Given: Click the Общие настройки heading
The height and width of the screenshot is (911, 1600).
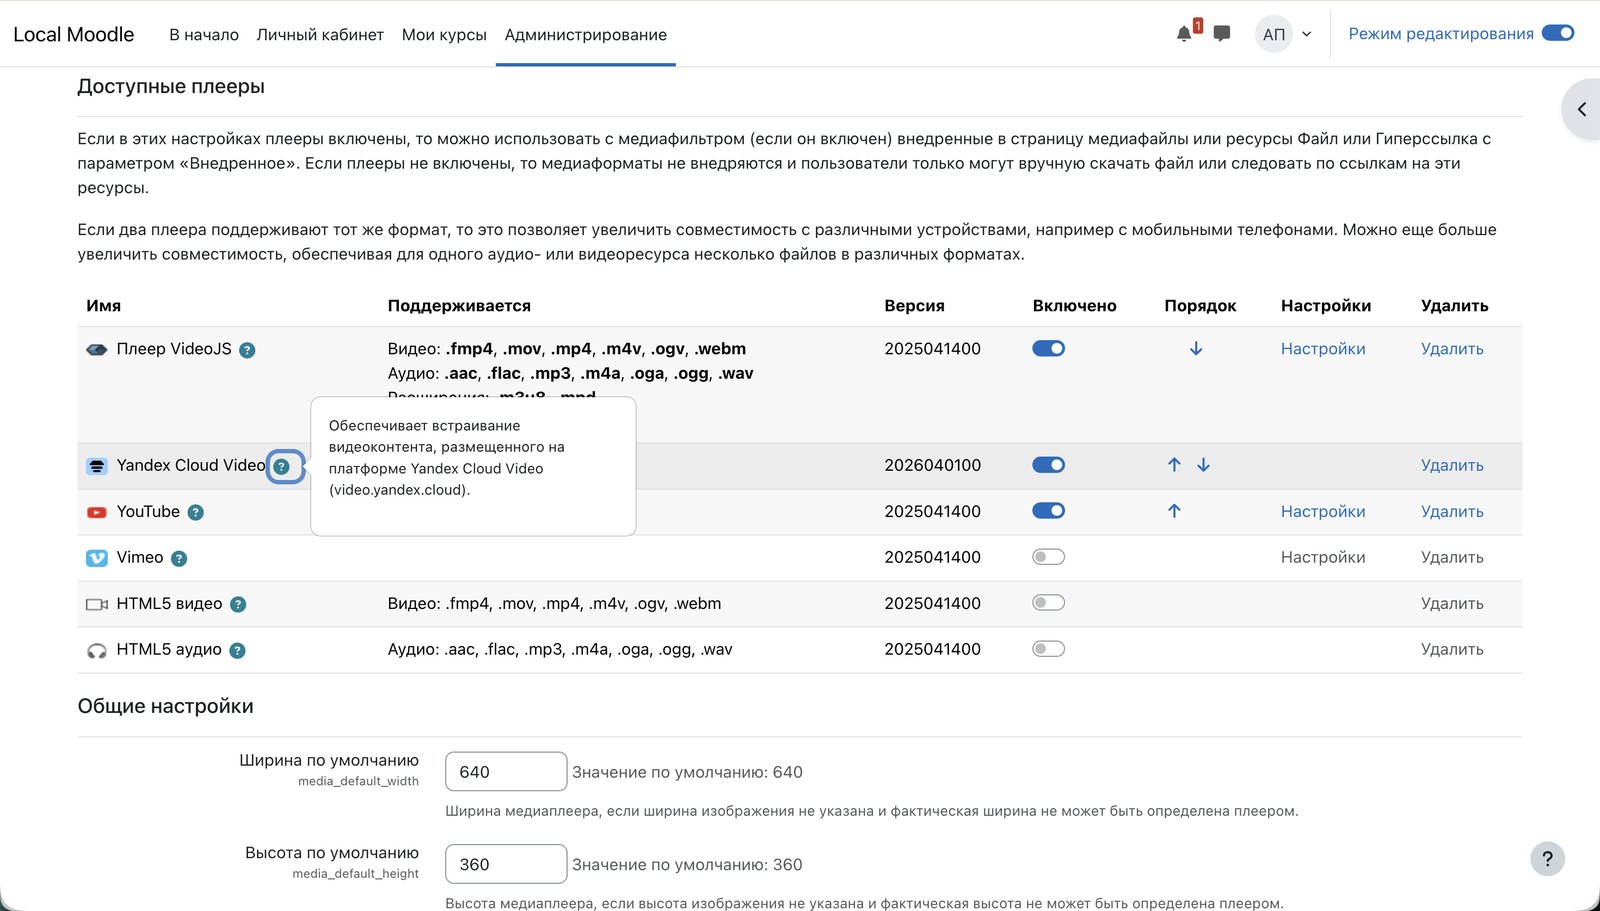Looking at the screenshot, I should pyautogui.click(x=165, y=706).
